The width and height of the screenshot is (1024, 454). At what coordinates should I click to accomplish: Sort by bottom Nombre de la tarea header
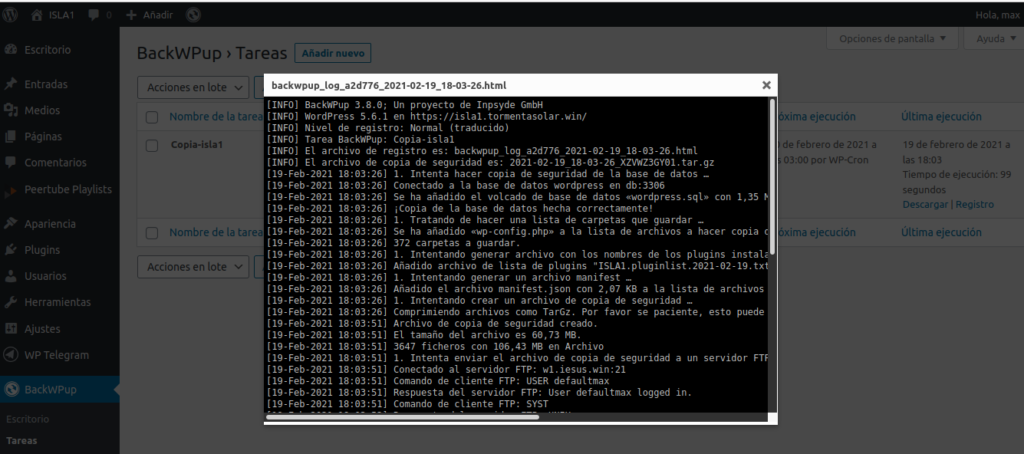(216, 232)
